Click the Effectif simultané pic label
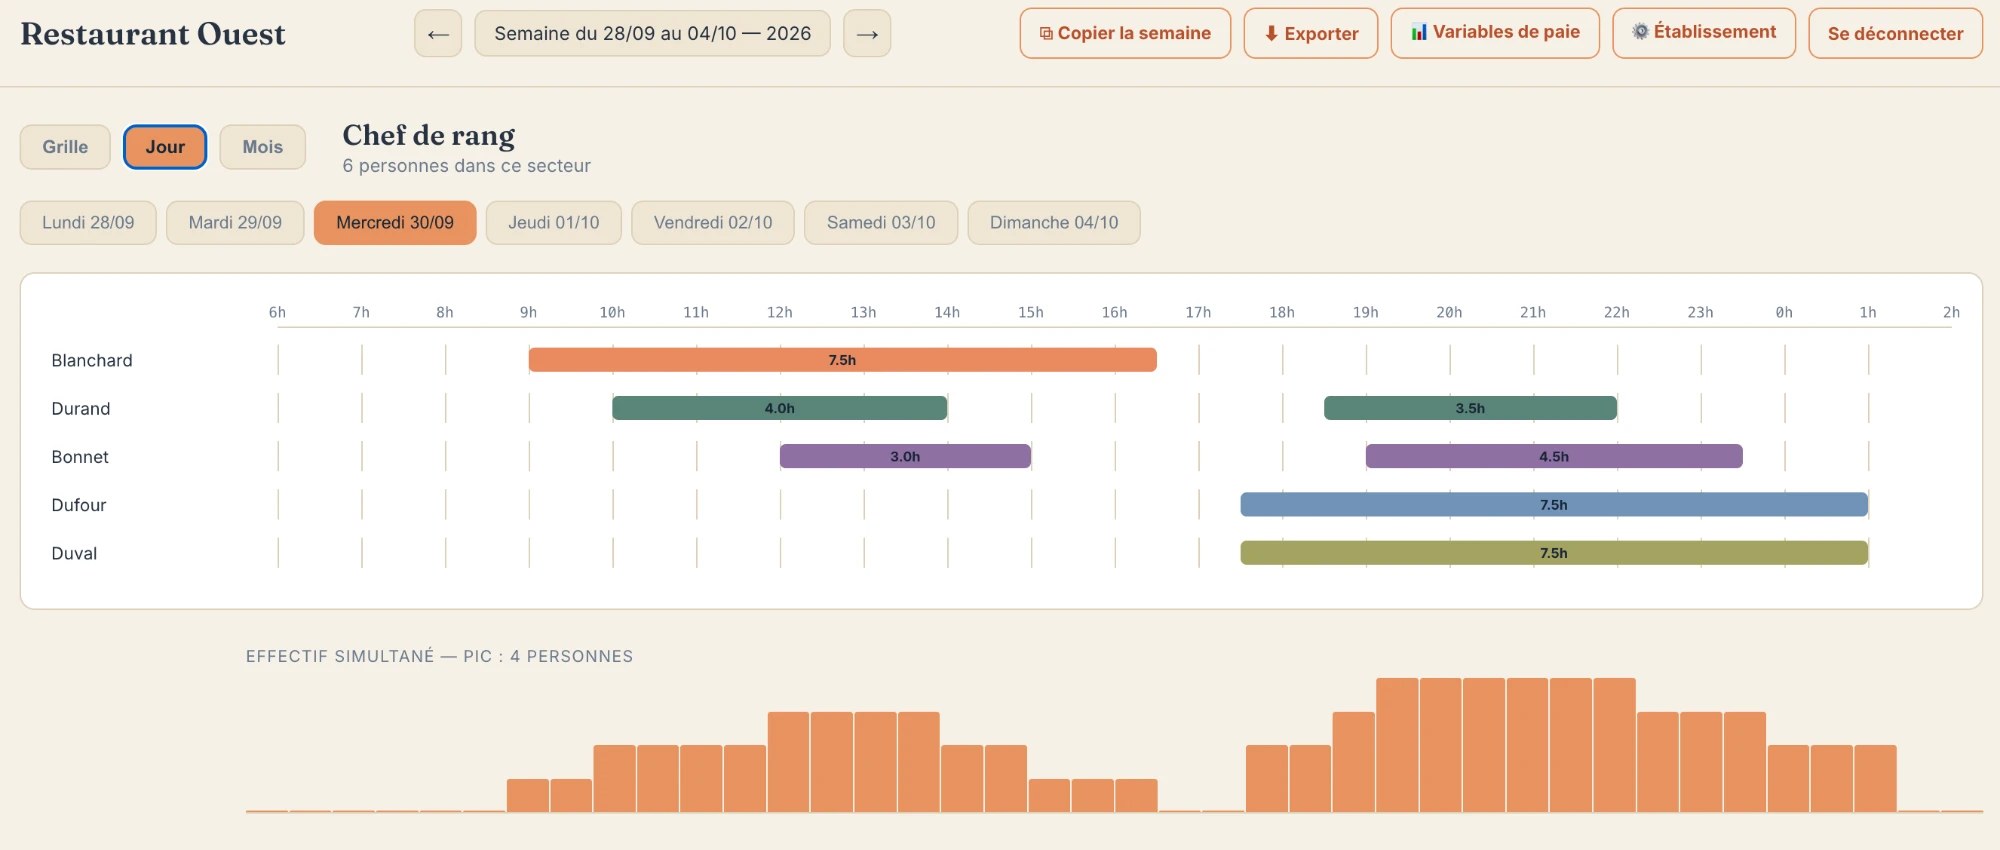The width and height of the screenshot is (2000, 850). (x=439, y=656)
